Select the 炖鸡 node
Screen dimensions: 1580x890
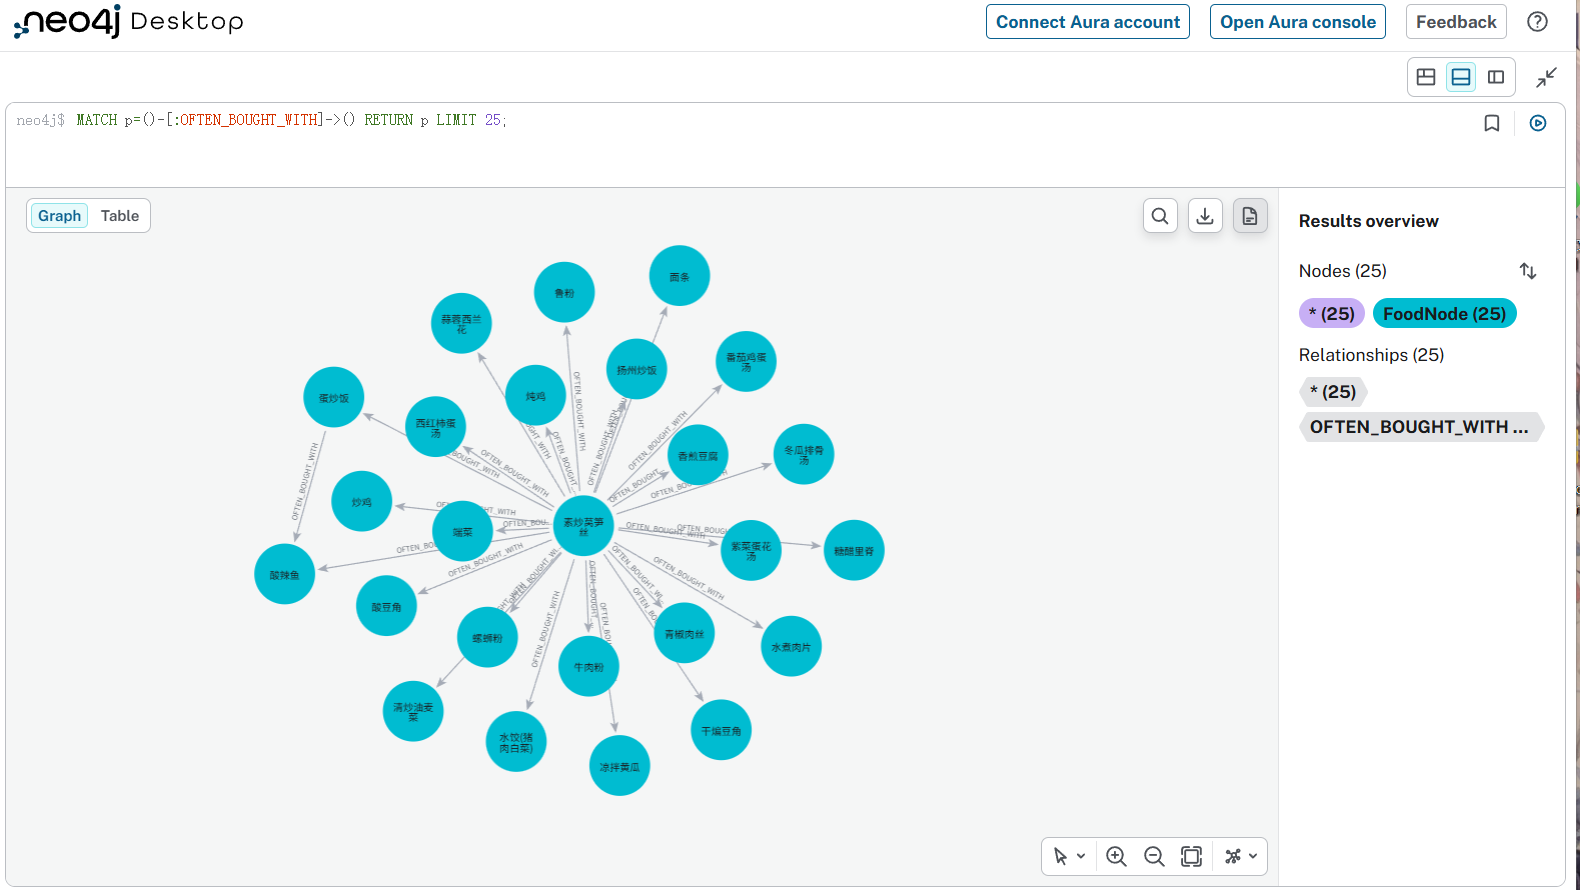(535, 396)
